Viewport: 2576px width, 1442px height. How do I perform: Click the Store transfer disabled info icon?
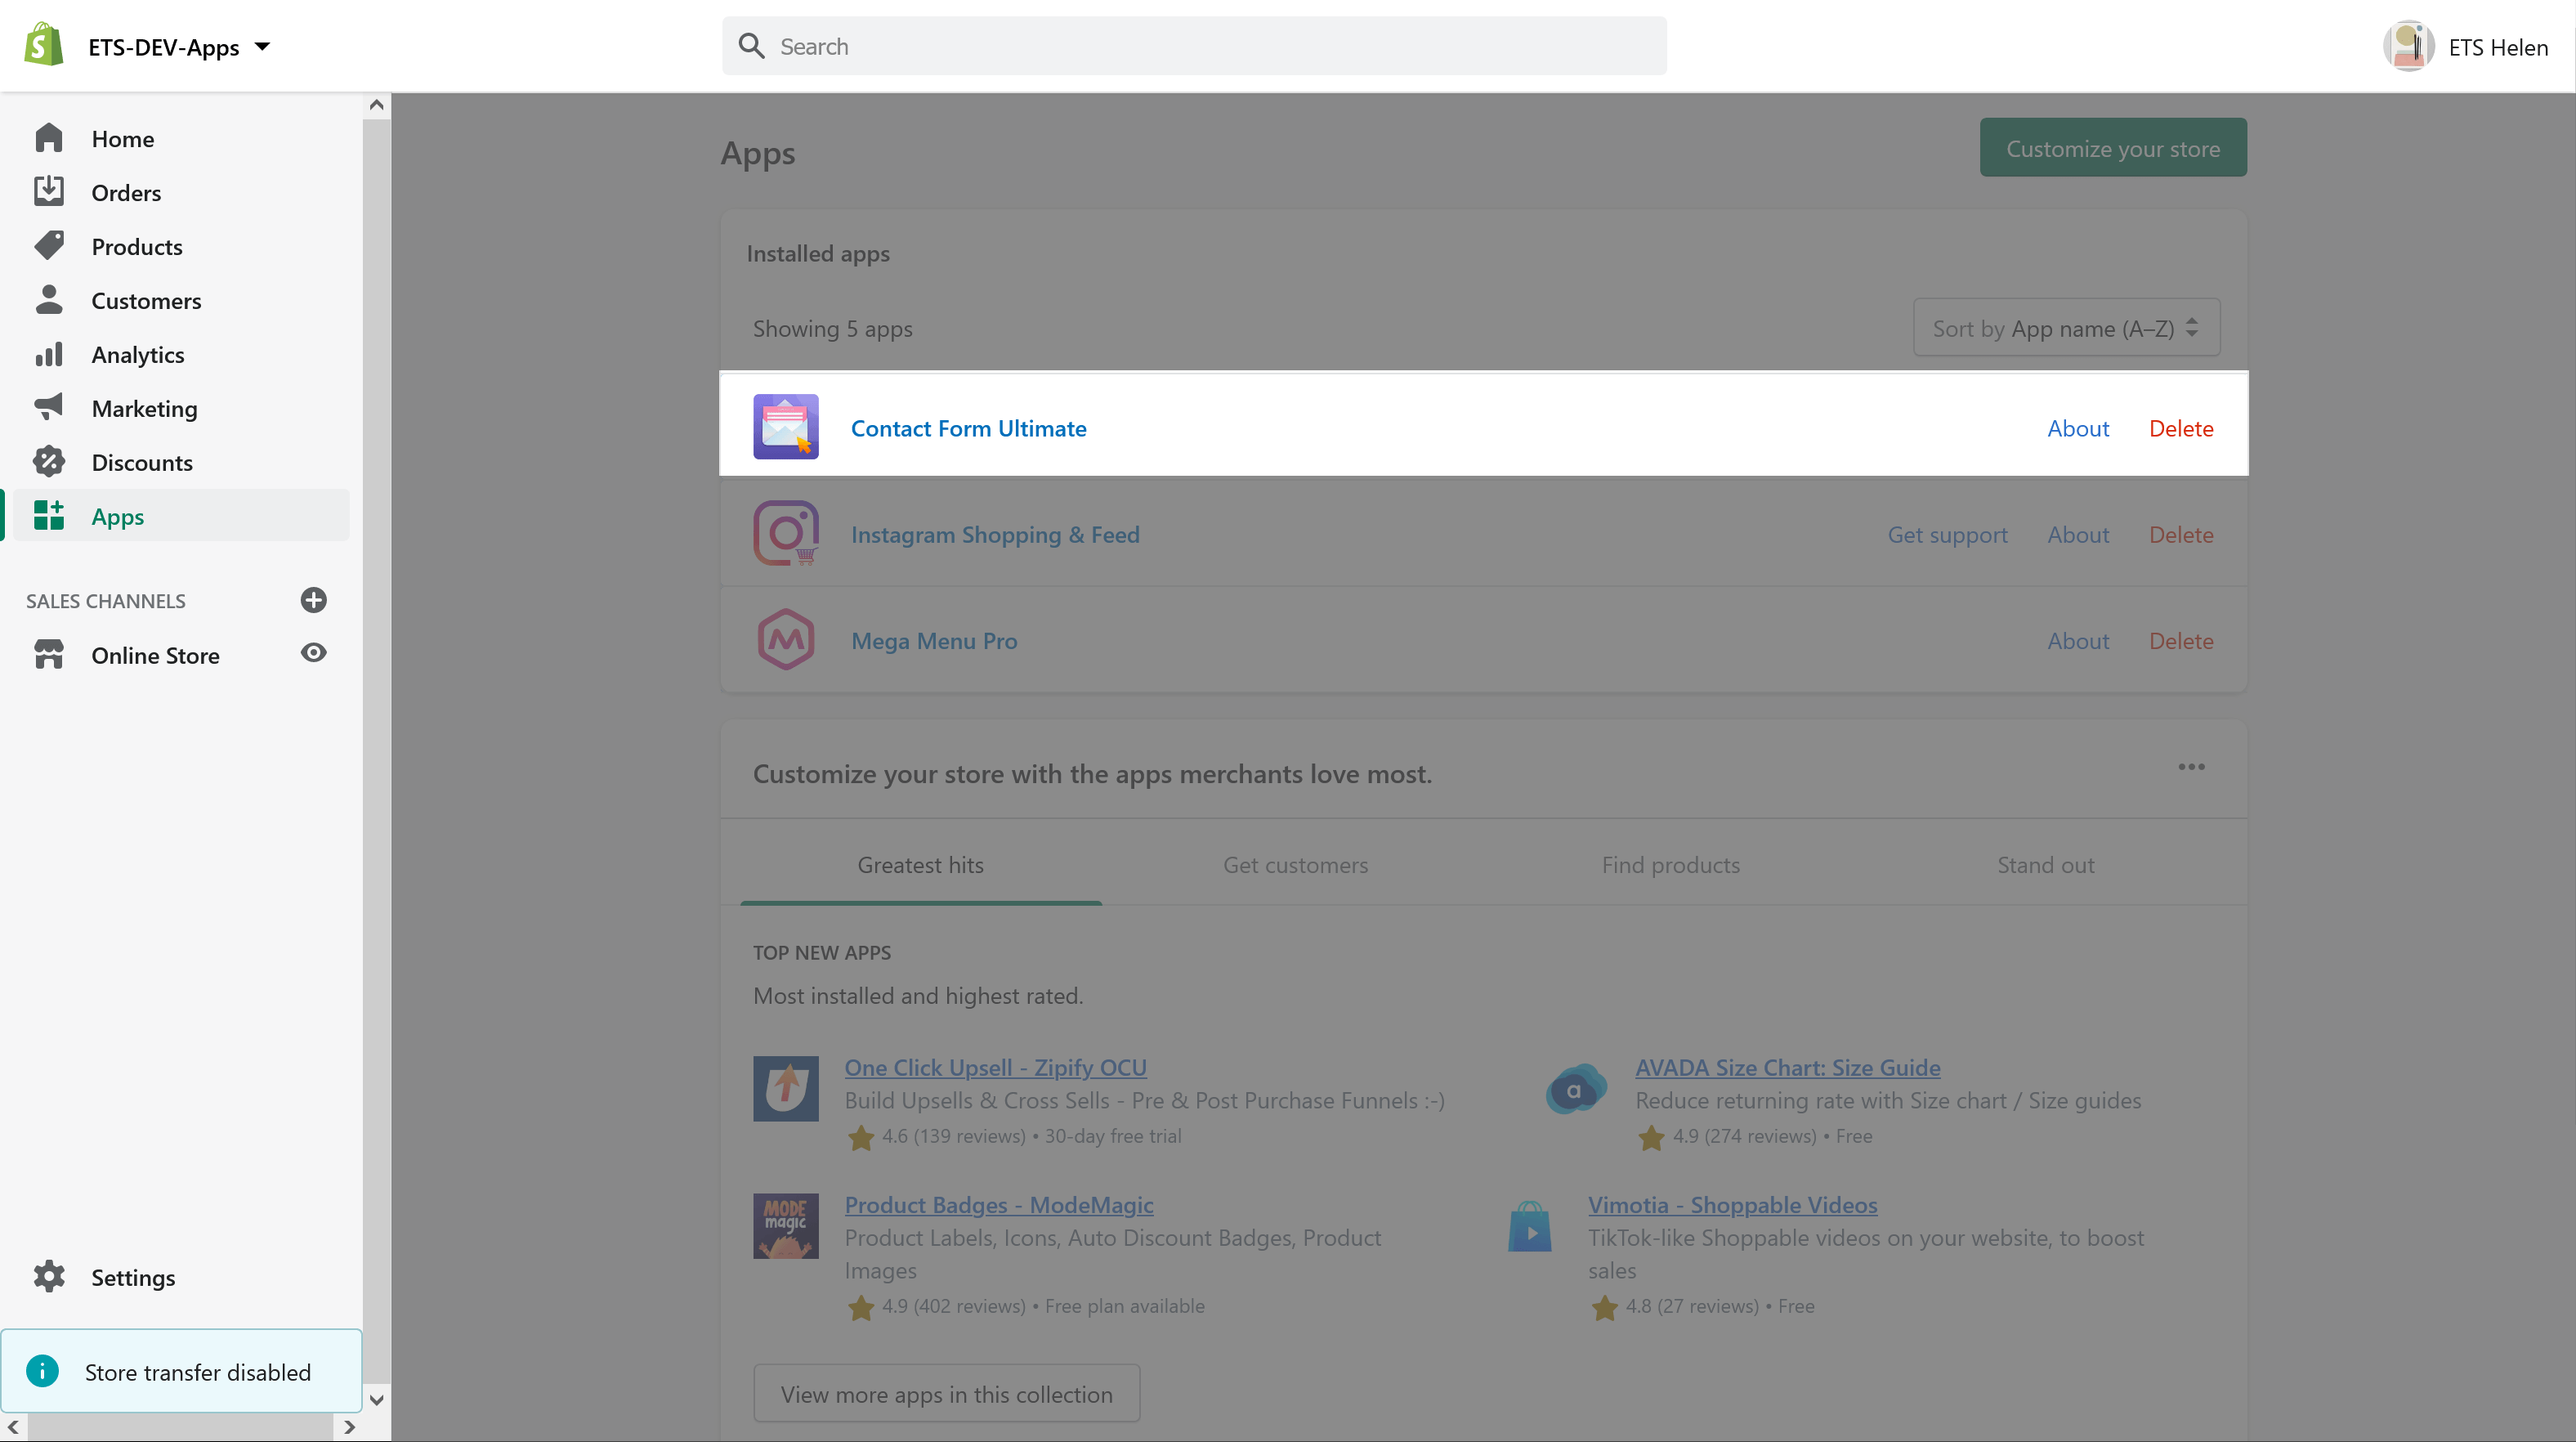coord(42,1371)
